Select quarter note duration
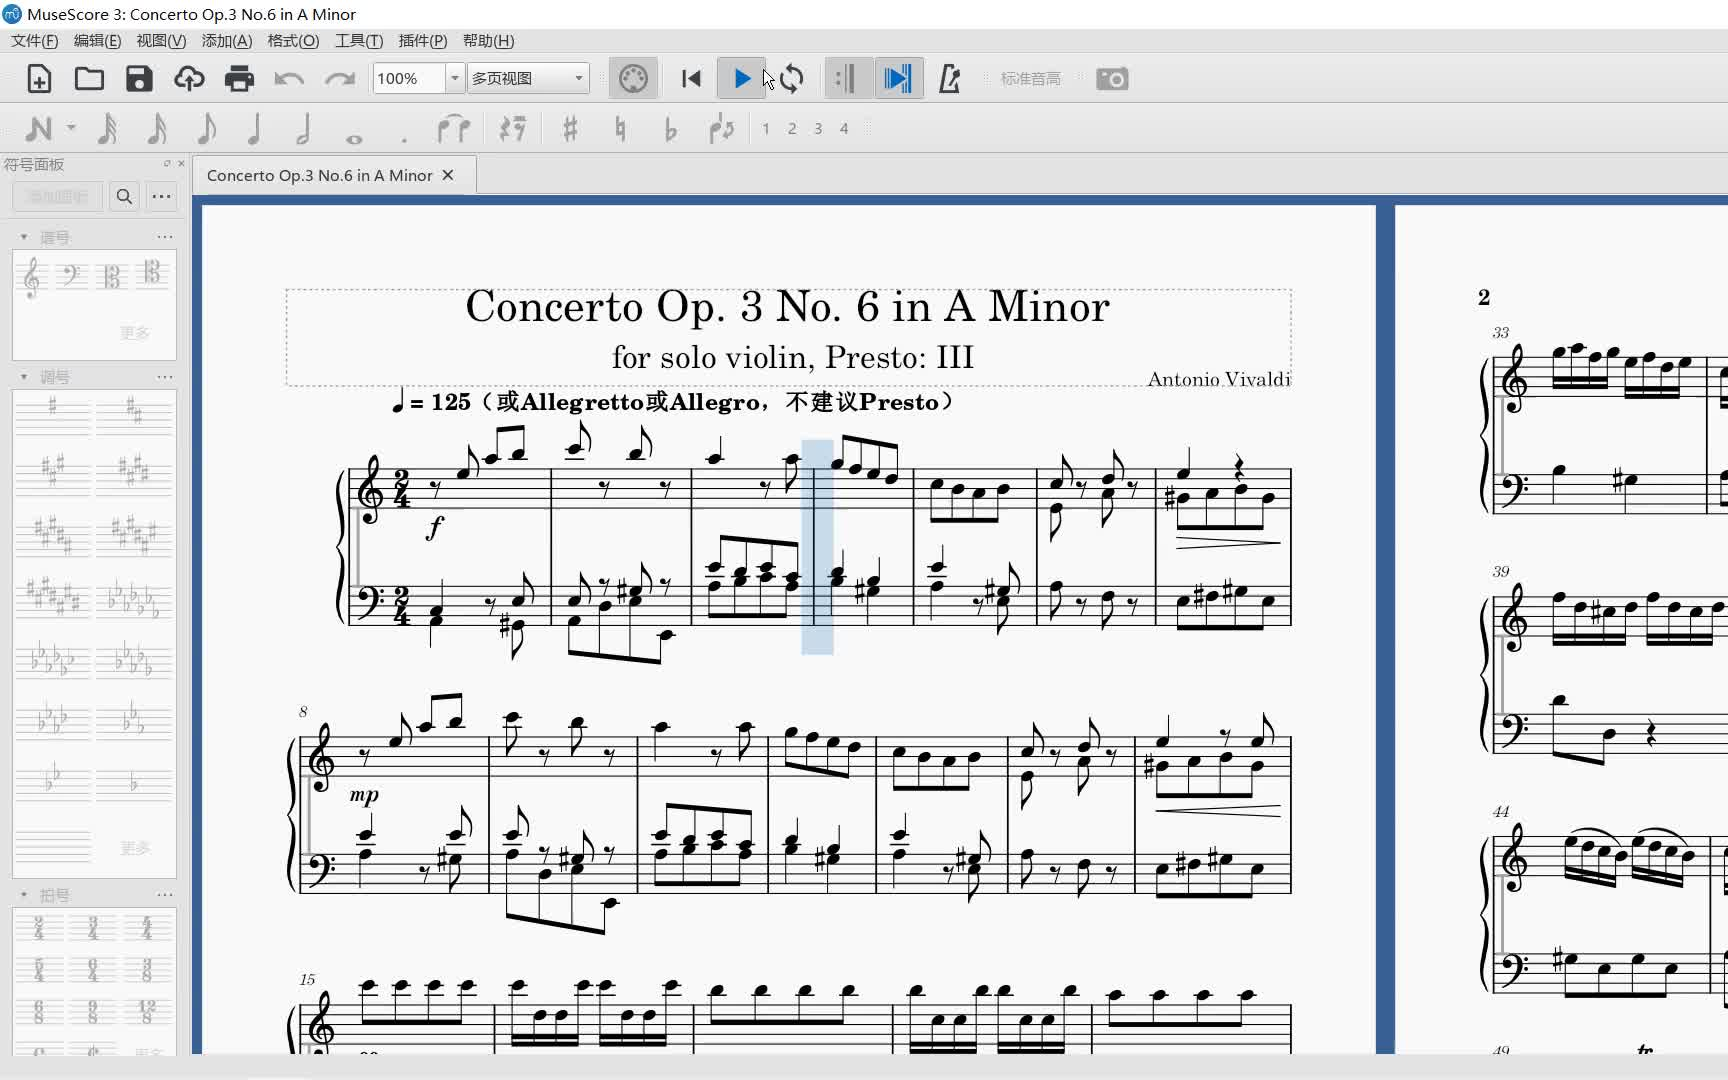This screenshot has height=1080, width=1728. pos(254,128)
